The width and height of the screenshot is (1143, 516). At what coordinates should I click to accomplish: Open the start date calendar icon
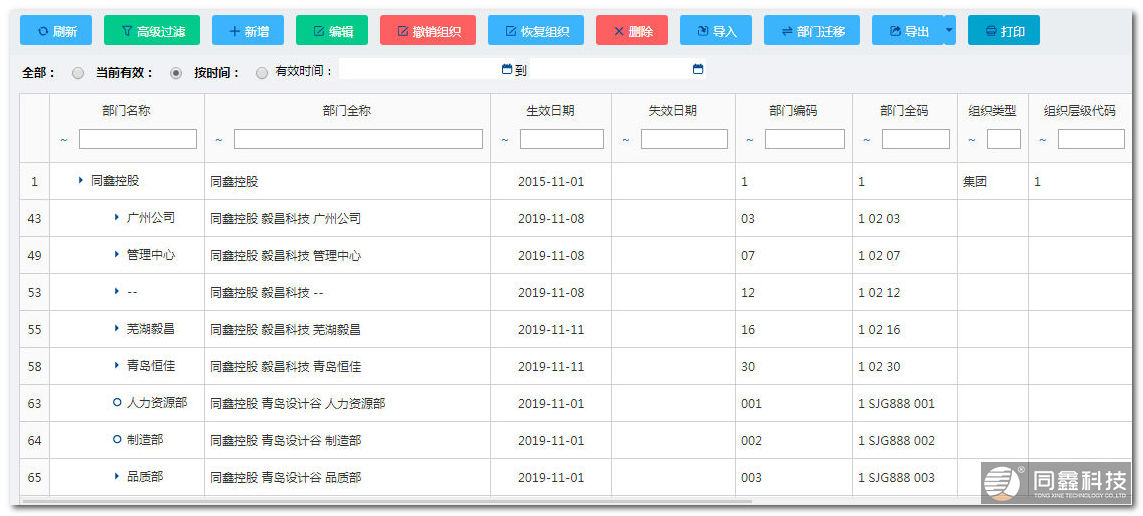(507, 70)
